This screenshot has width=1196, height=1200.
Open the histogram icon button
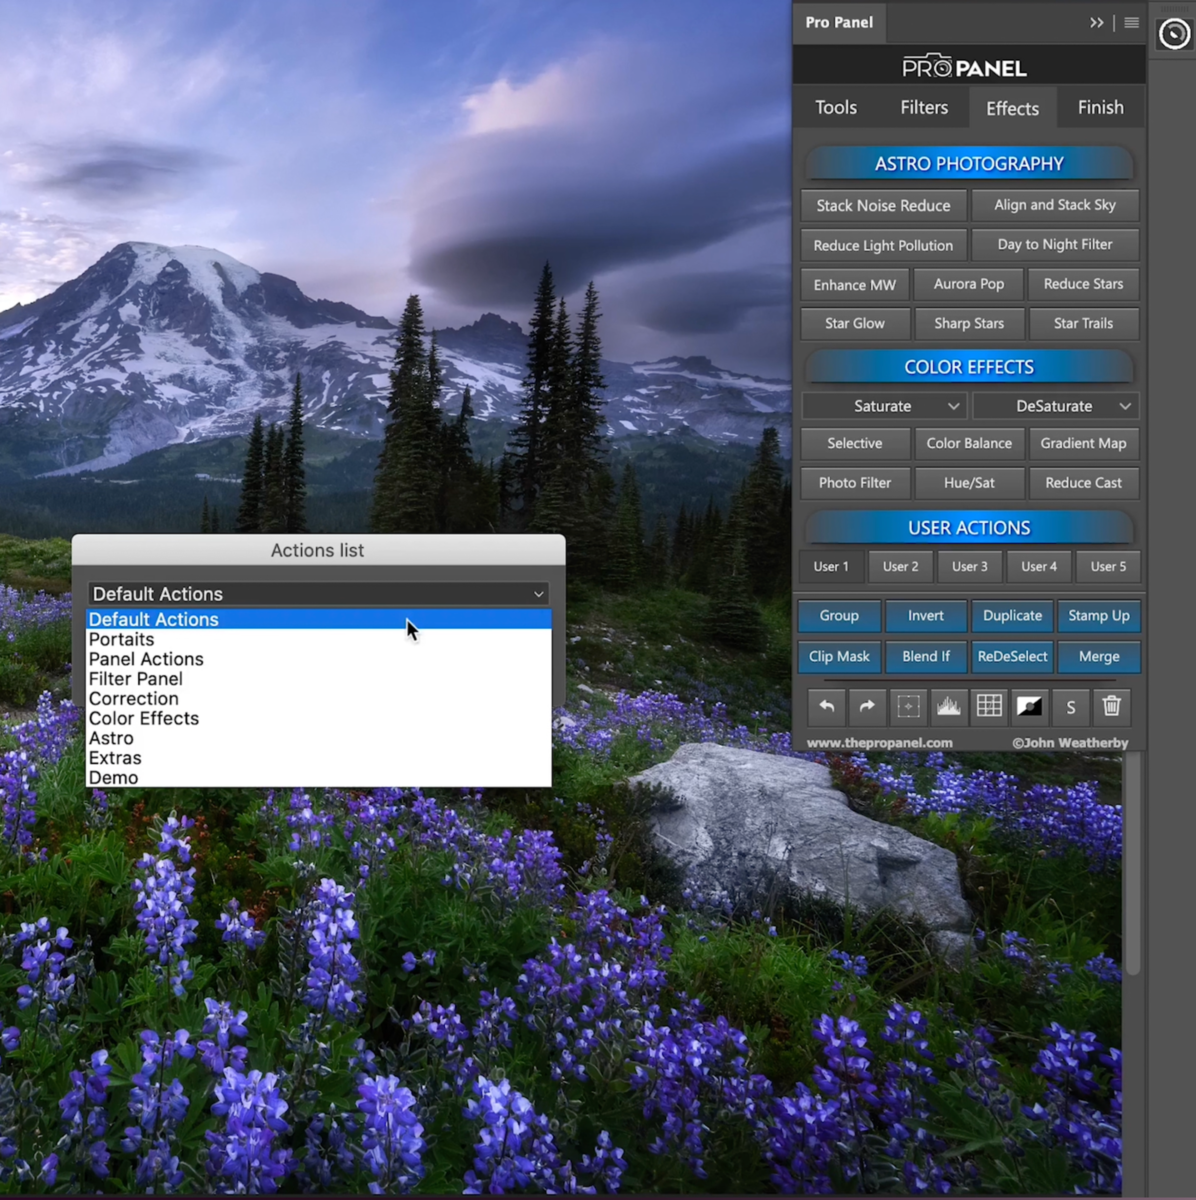point(948,707)
